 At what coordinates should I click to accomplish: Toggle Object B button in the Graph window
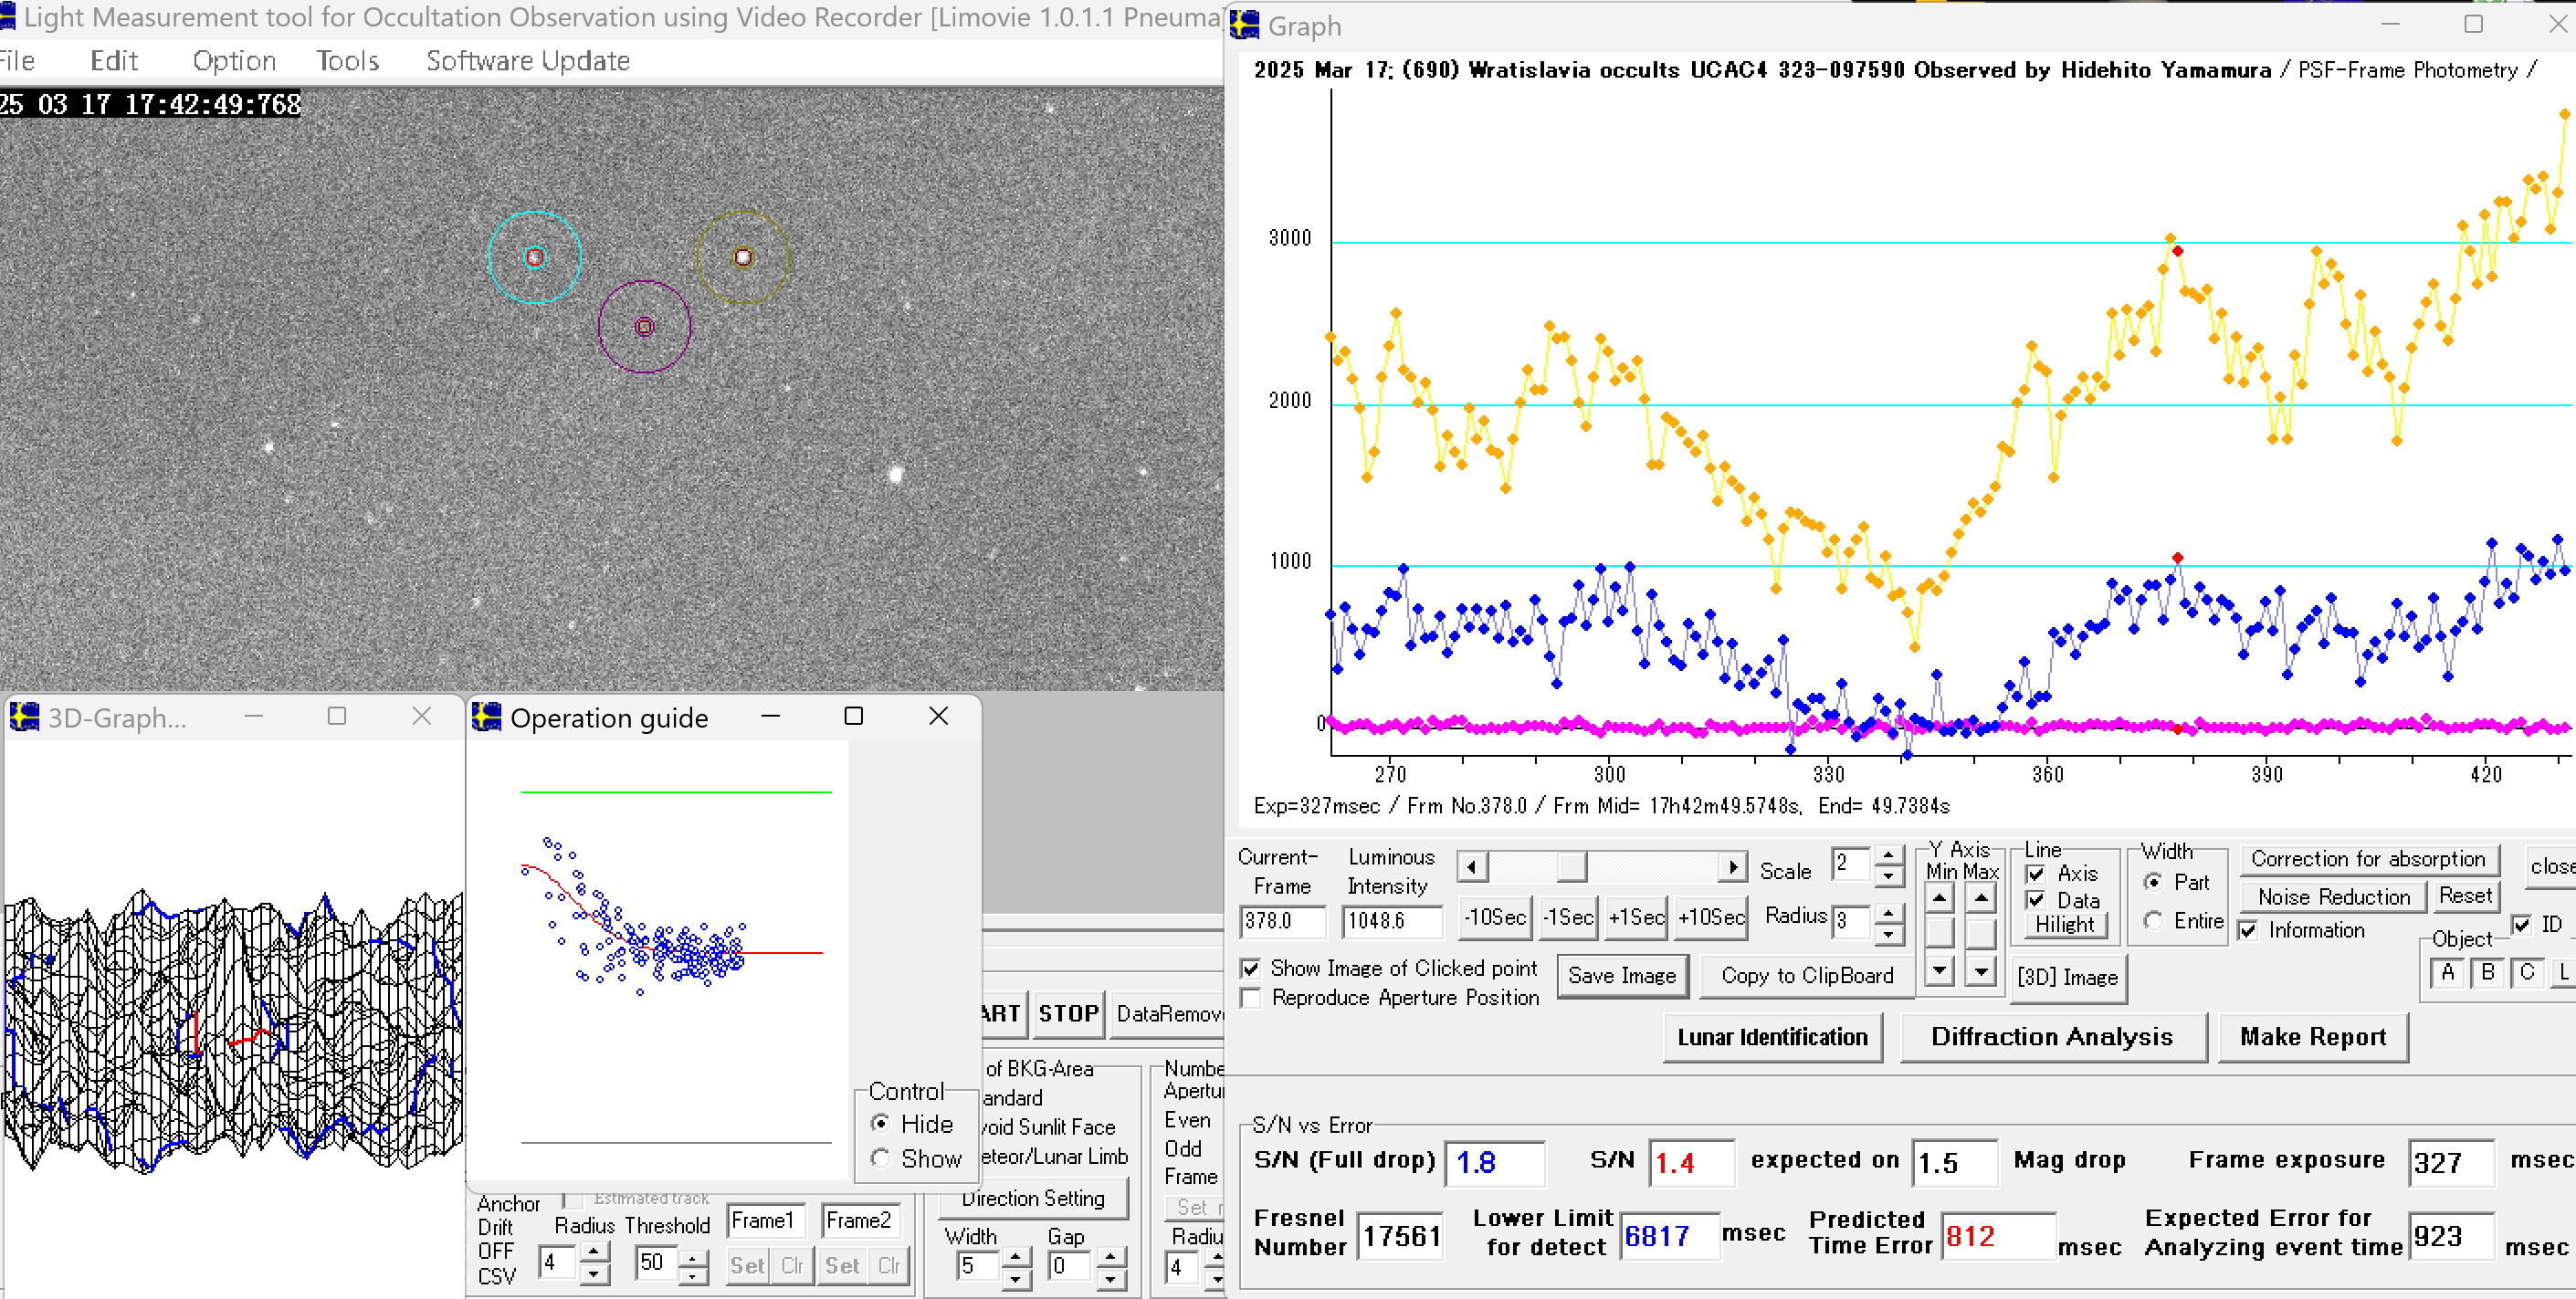coord(2487,973)
